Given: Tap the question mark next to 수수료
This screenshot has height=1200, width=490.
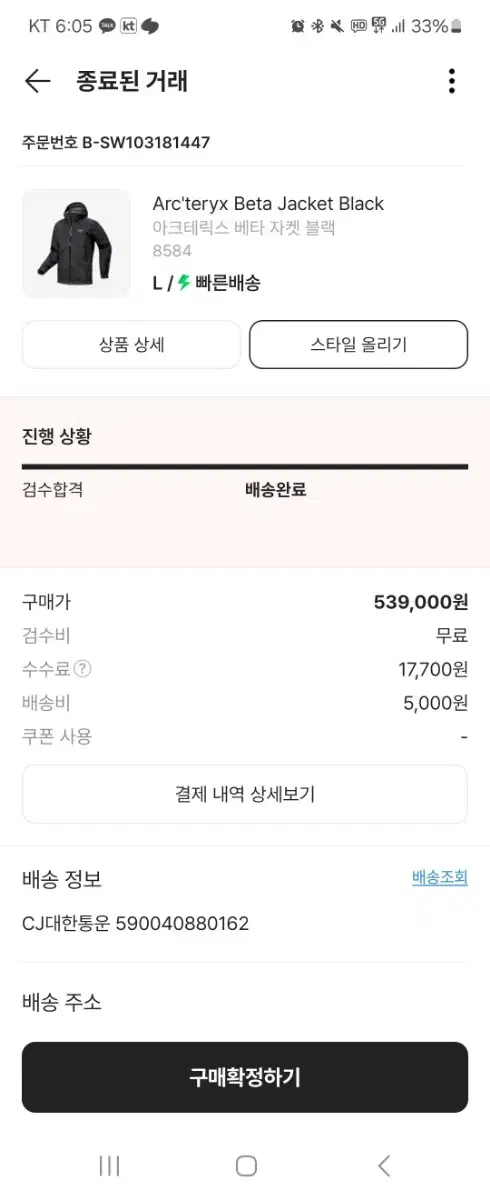Looking at the screenshot, I should click(83, 669).
